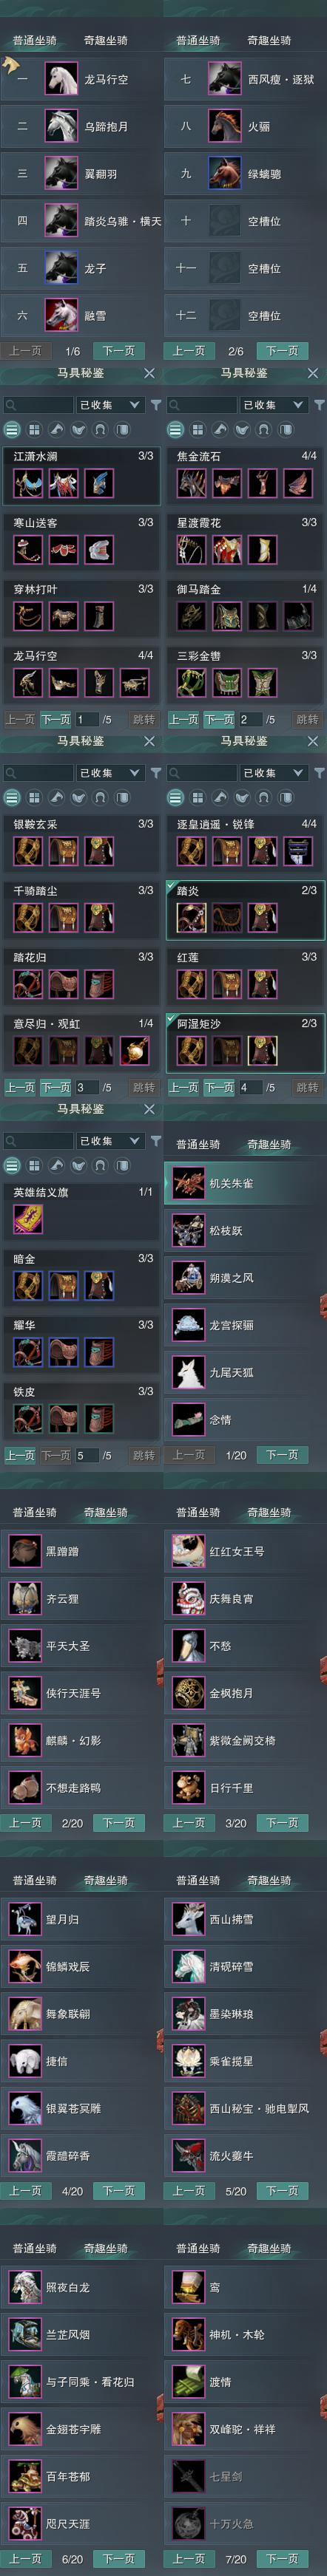The image size is (327, 2576).
Task: Choose the 机关朱雀 mount icon
Action: 188,1183
